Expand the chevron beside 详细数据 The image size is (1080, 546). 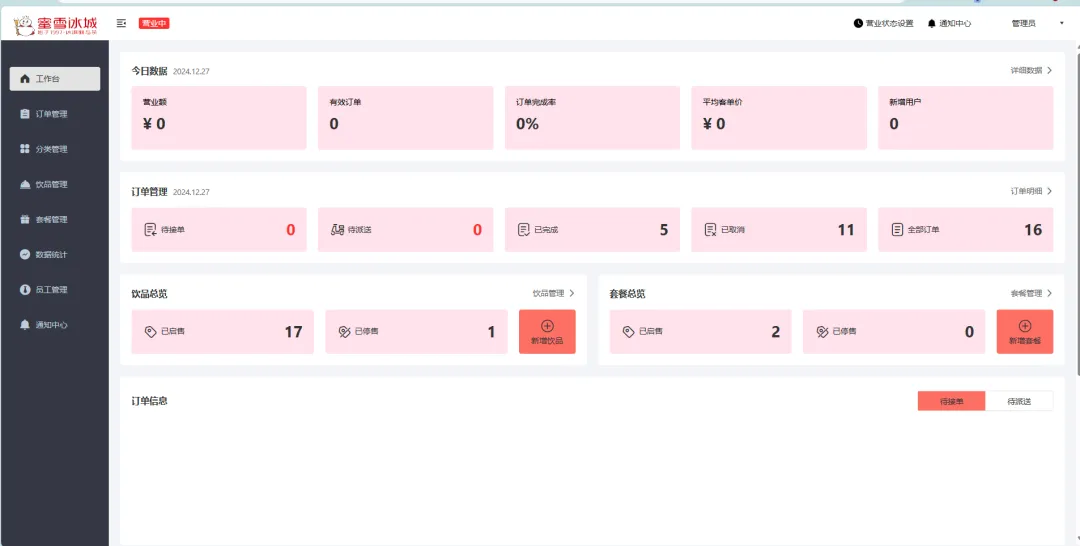tap(1050, 70)
